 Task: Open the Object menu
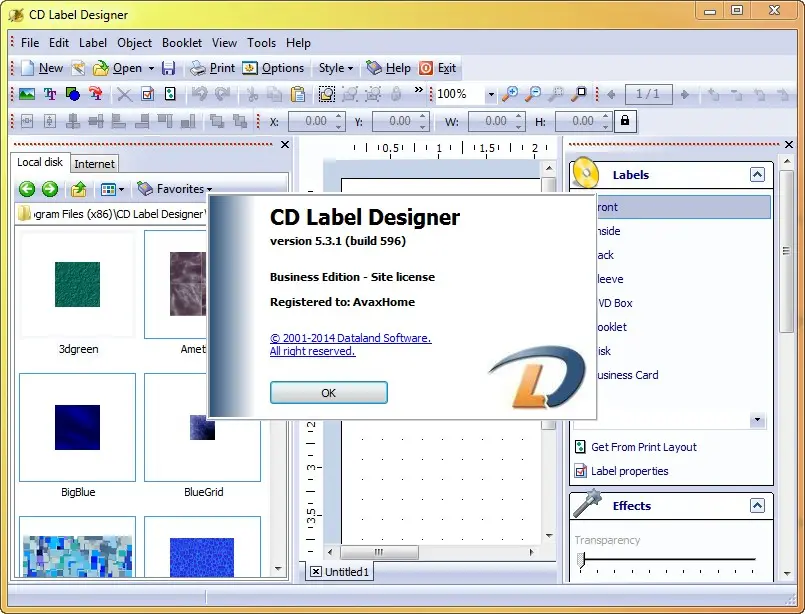135,43
